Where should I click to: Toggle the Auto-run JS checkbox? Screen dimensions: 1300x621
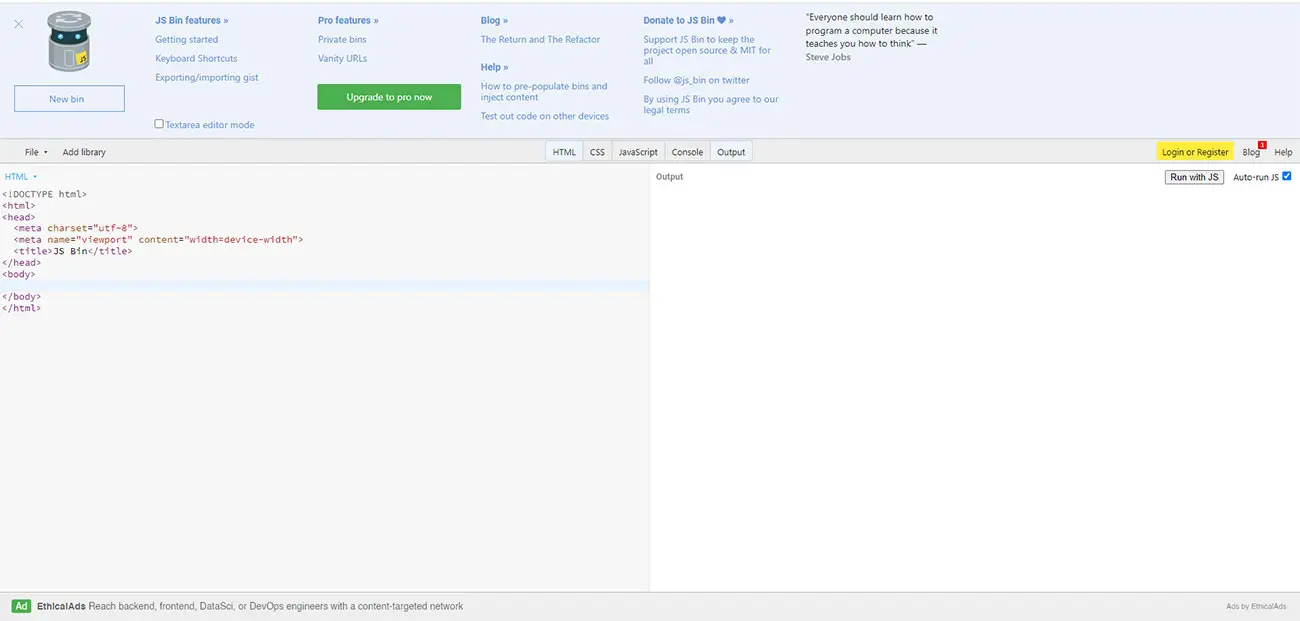pyautogui.click(x=1286, y=176)
